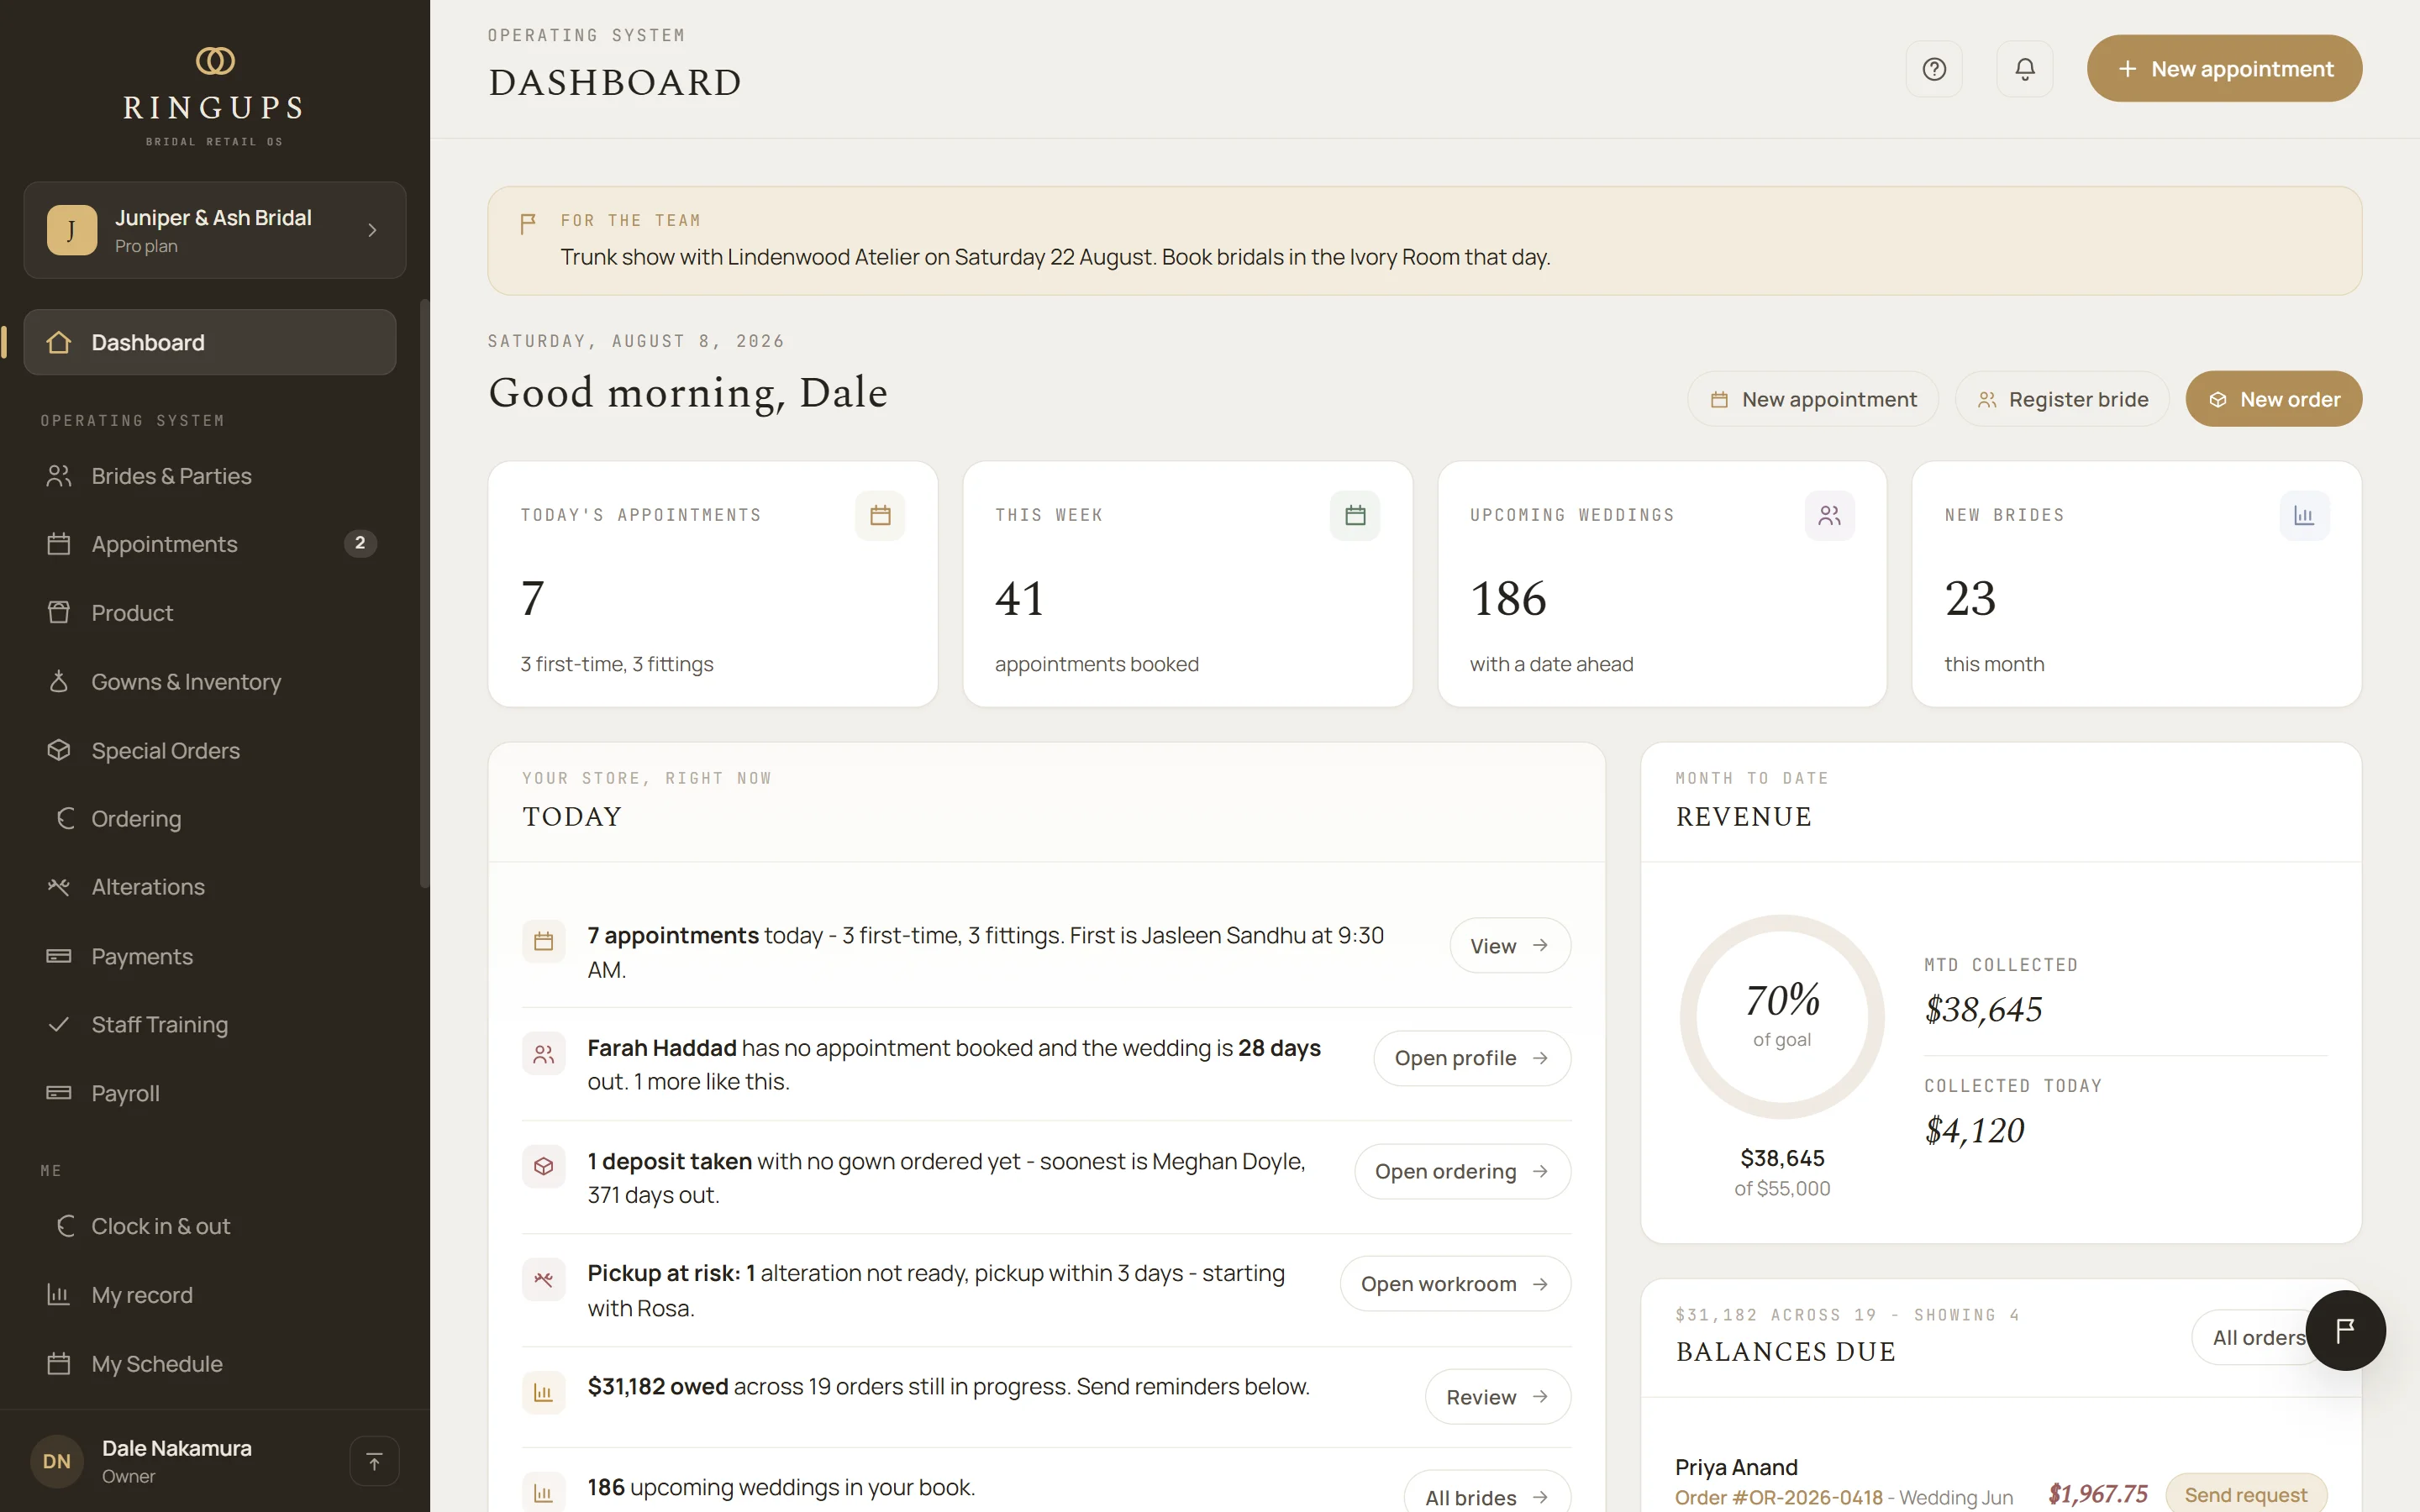The height and width of the screenshot is (1512, 2420).
Task: Click scissors icon beside Pickup at risk row
Action: point(544,1279)
